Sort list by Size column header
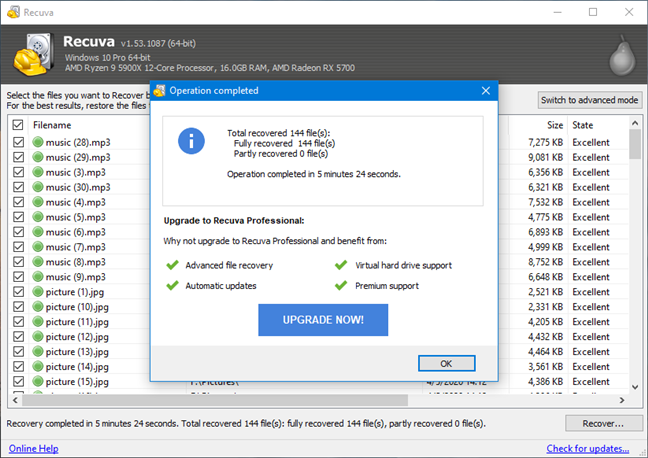 554,125
